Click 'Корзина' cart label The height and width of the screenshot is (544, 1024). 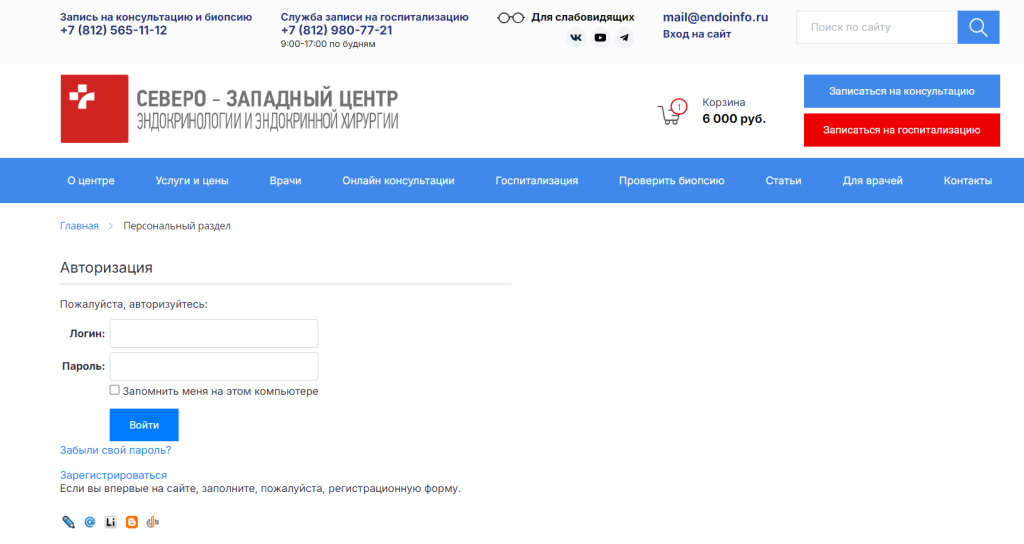tap(724, 102)
